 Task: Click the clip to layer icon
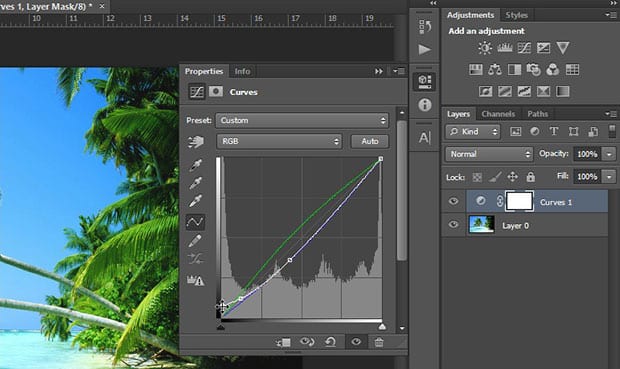click(x=283, y=342)
